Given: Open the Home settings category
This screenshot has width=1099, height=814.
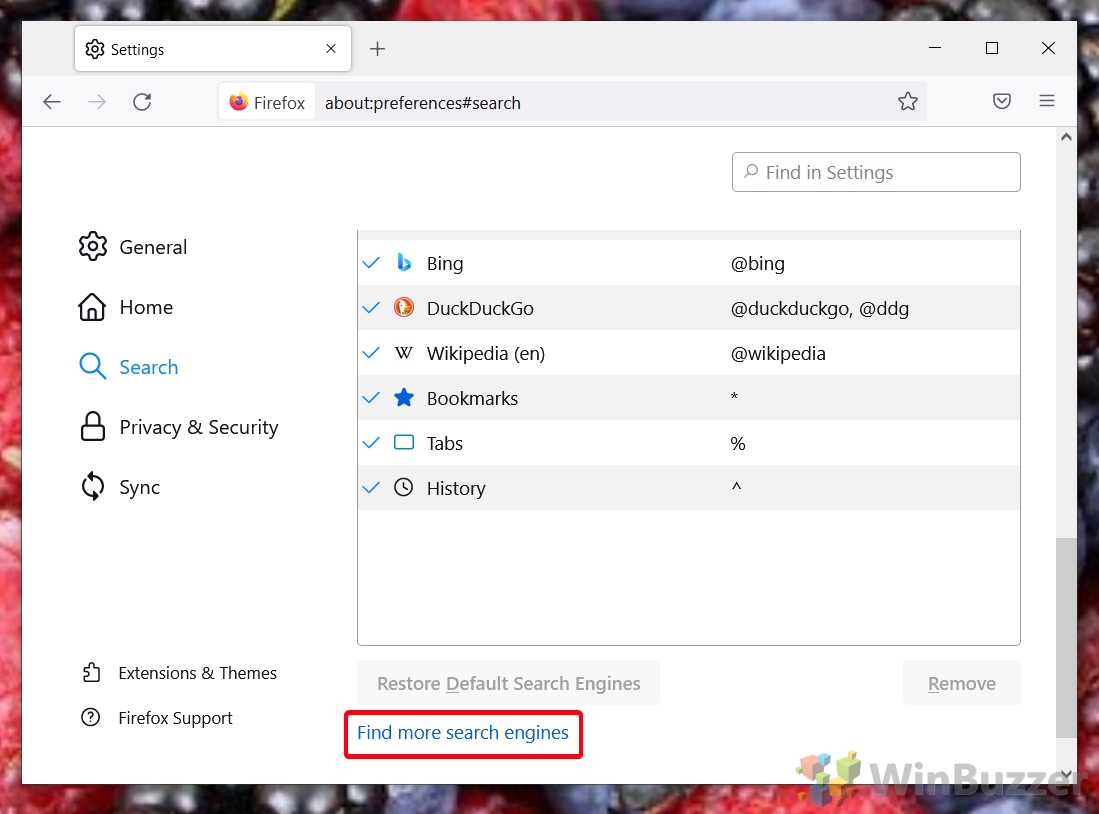Looking at the screenshot, I should click(x=125, y=307).
